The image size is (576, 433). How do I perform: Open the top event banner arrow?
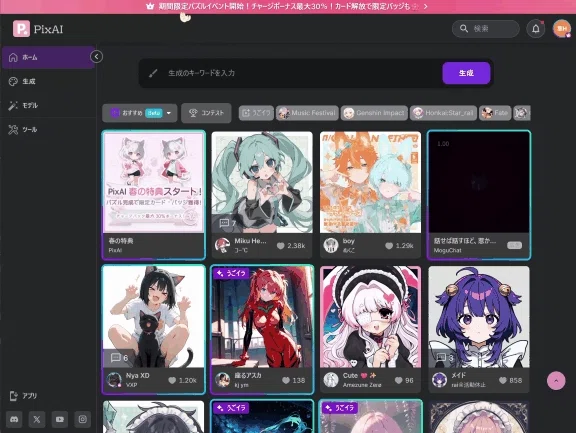[425, 6]
